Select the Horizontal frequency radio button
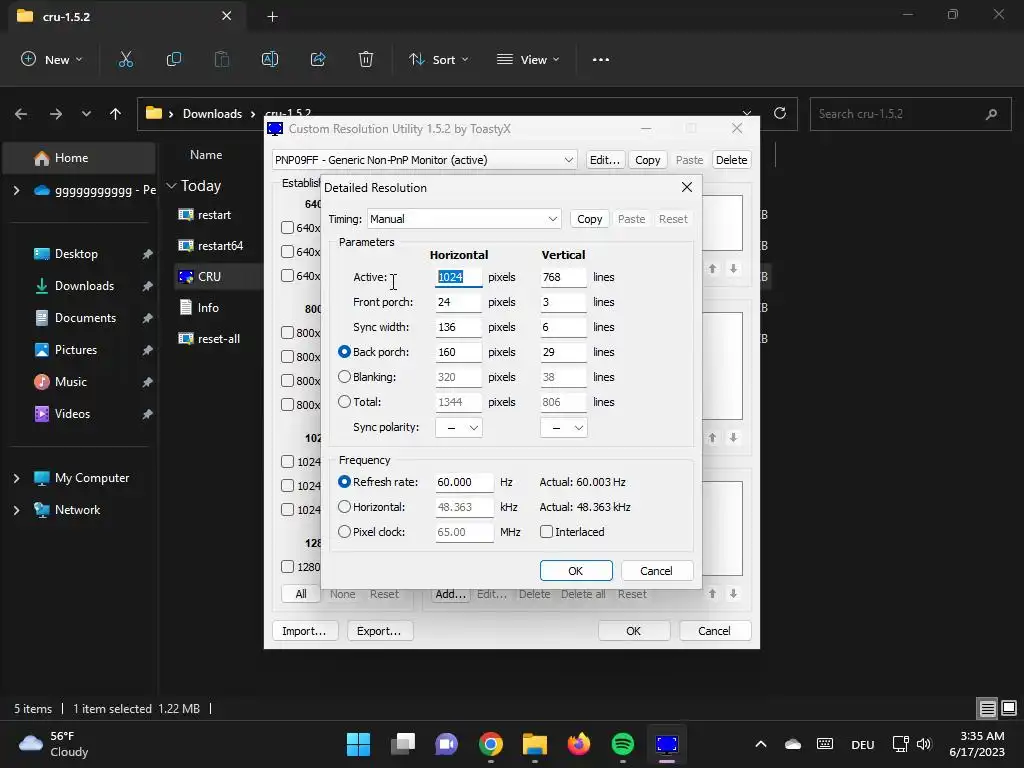The image size is (1024, 768). 344,507
